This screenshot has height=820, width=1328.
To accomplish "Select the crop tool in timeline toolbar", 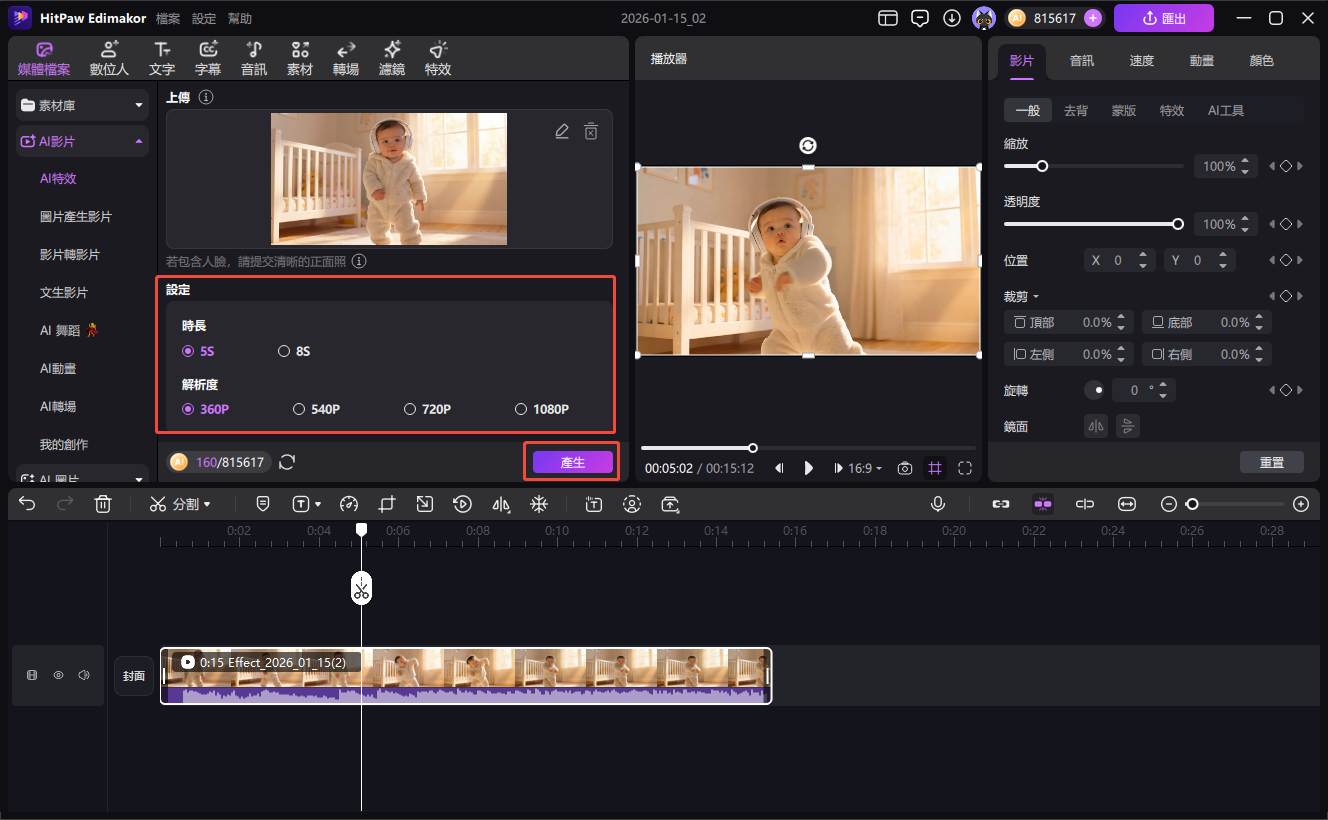I will (x=387, y=504).
